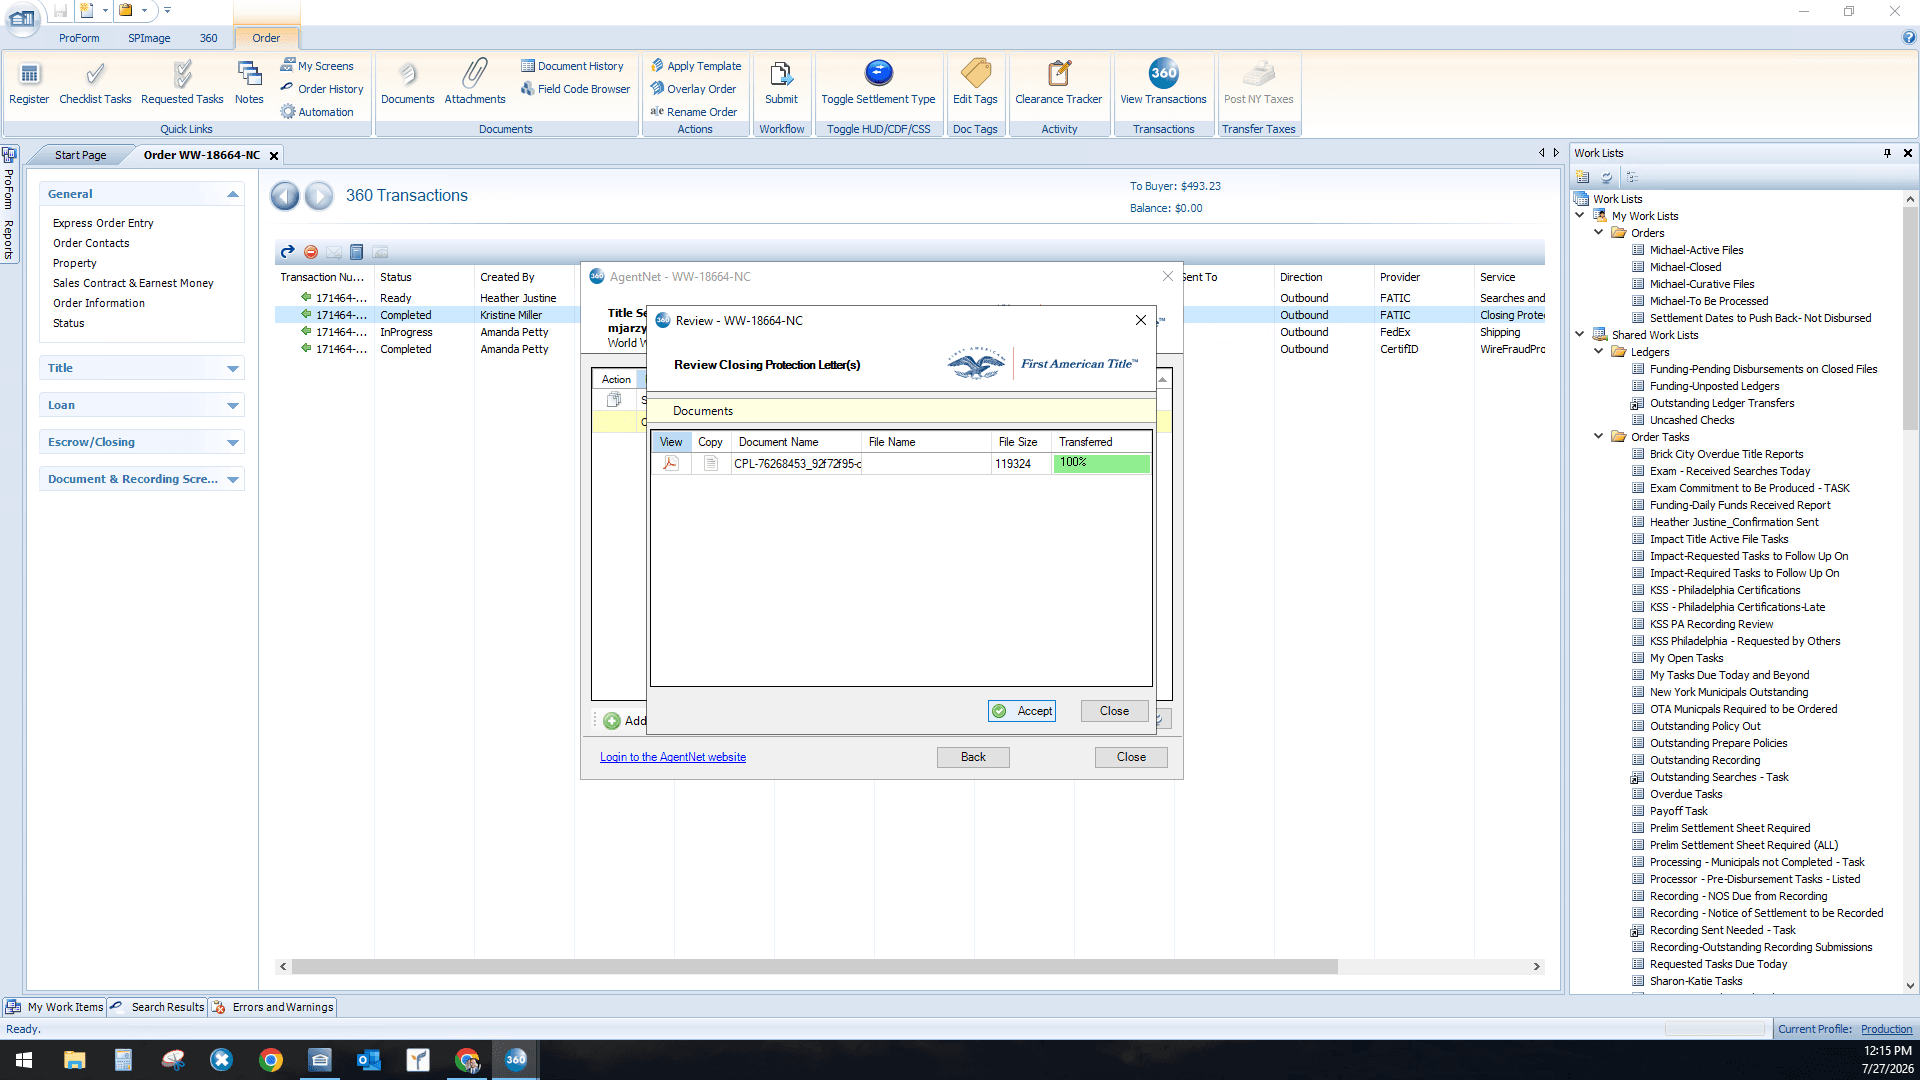The height and width of the screenshot is (1080, 1920).
Task: Accept the Closing Protection Letter
Action: [x=1022, y=711]
